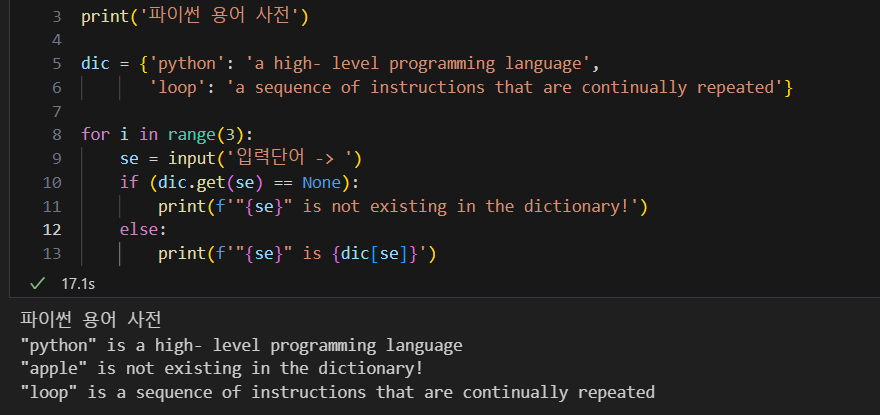Click line number 13 in the gutter

(x=52, y=254)
